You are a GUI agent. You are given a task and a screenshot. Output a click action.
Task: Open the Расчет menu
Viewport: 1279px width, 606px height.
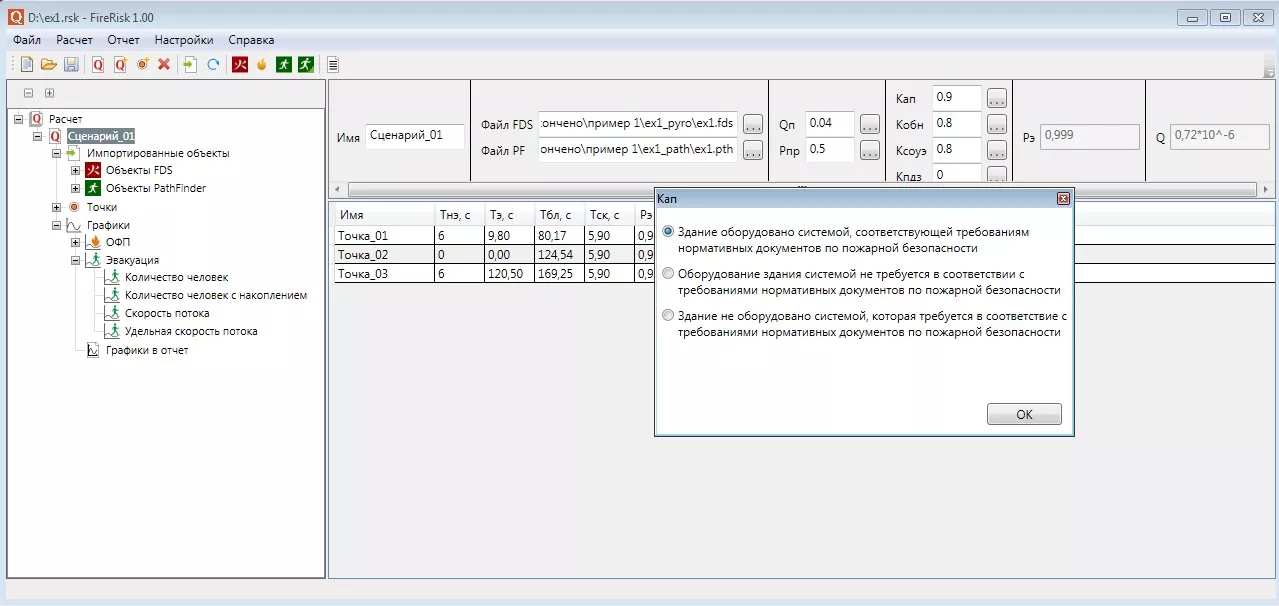pyautogui.click(x=74, y=40)
